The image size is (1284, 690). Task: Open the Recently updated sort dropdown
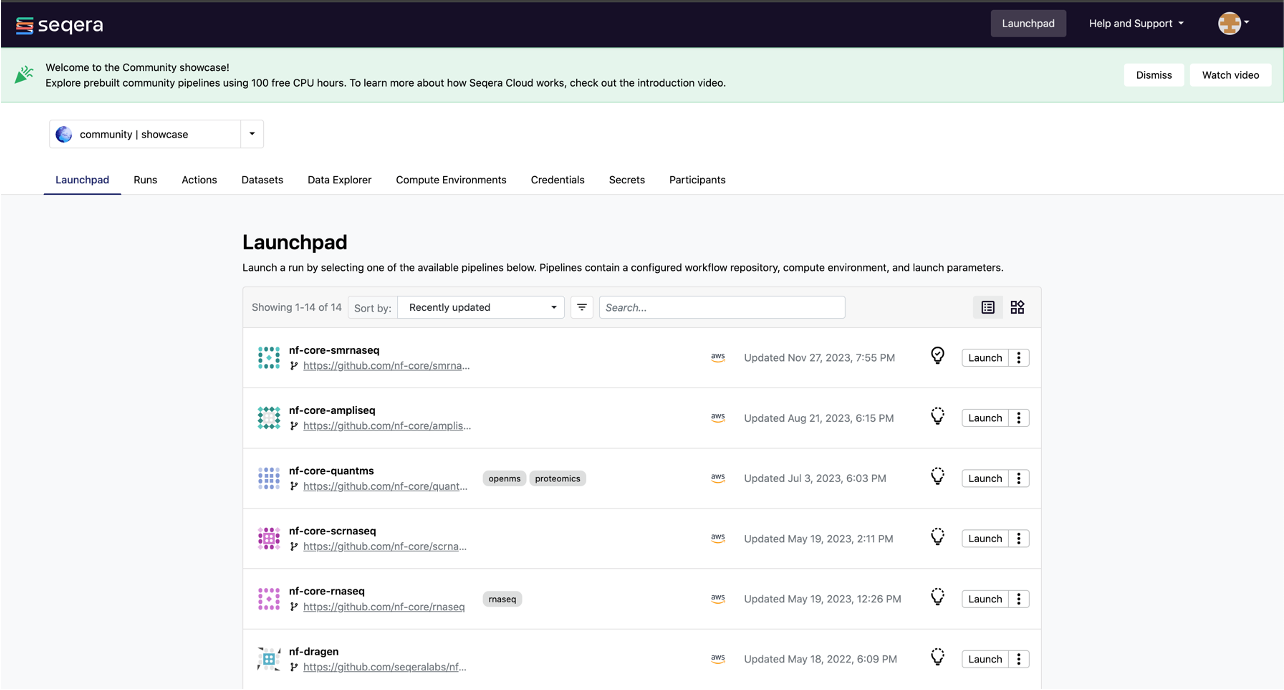[481, 307]
